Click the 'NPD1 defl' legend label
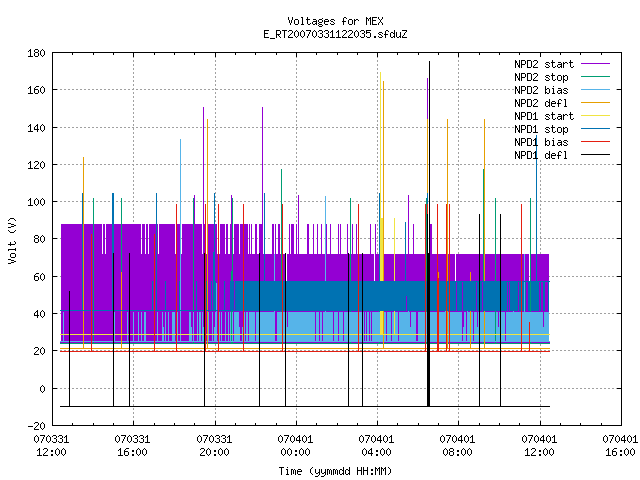640x480 pixels. (x=541, y=155)
